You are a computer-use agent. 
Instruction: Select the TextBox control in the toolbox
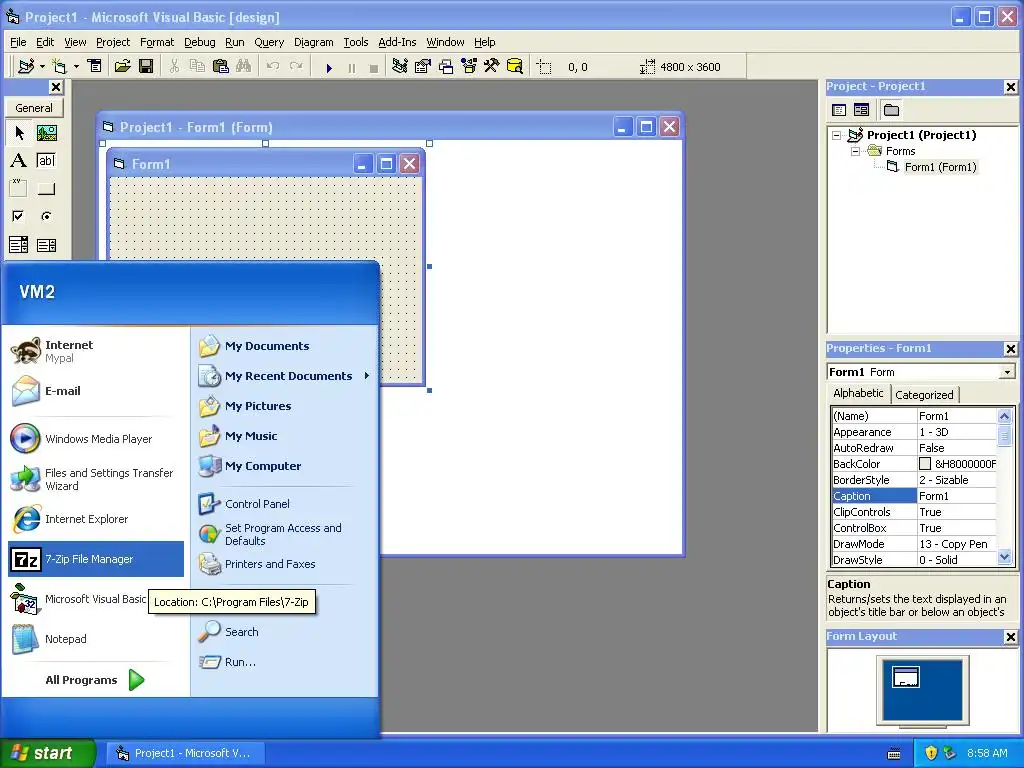click(x=46, y=161)
